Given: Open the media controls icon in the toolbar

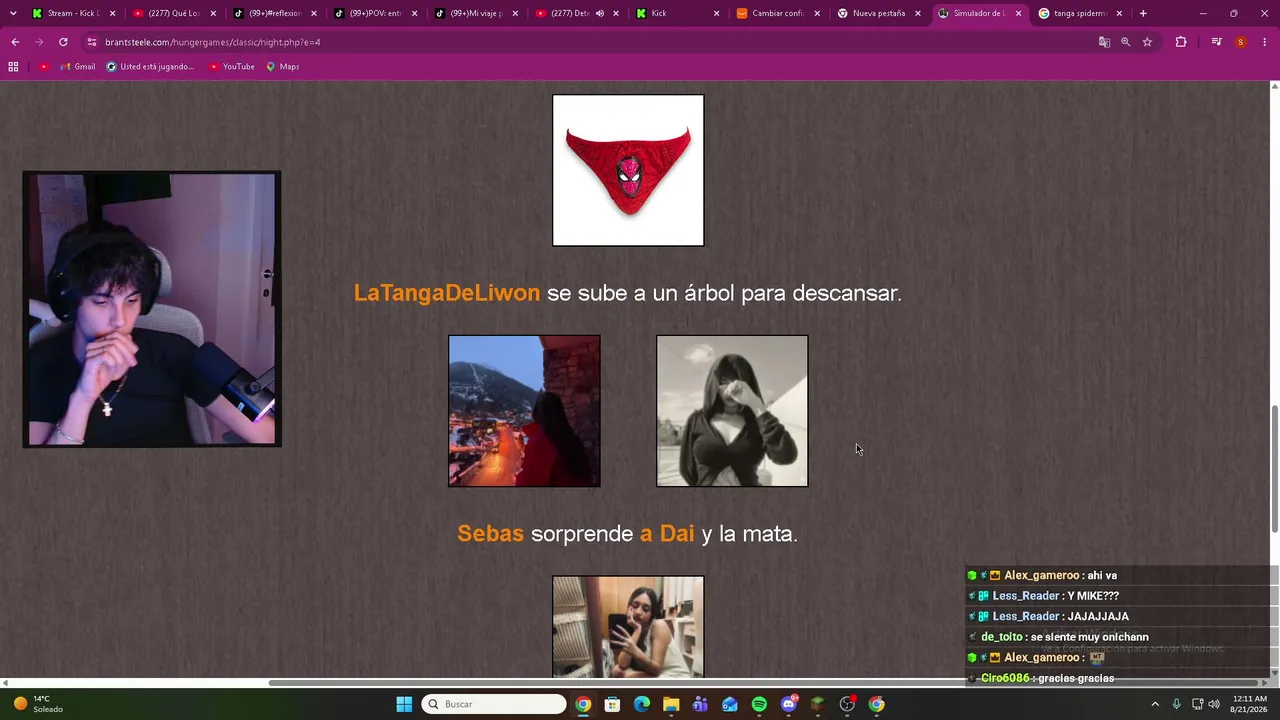Looking at the screenshot, I should click(1216, 42).
